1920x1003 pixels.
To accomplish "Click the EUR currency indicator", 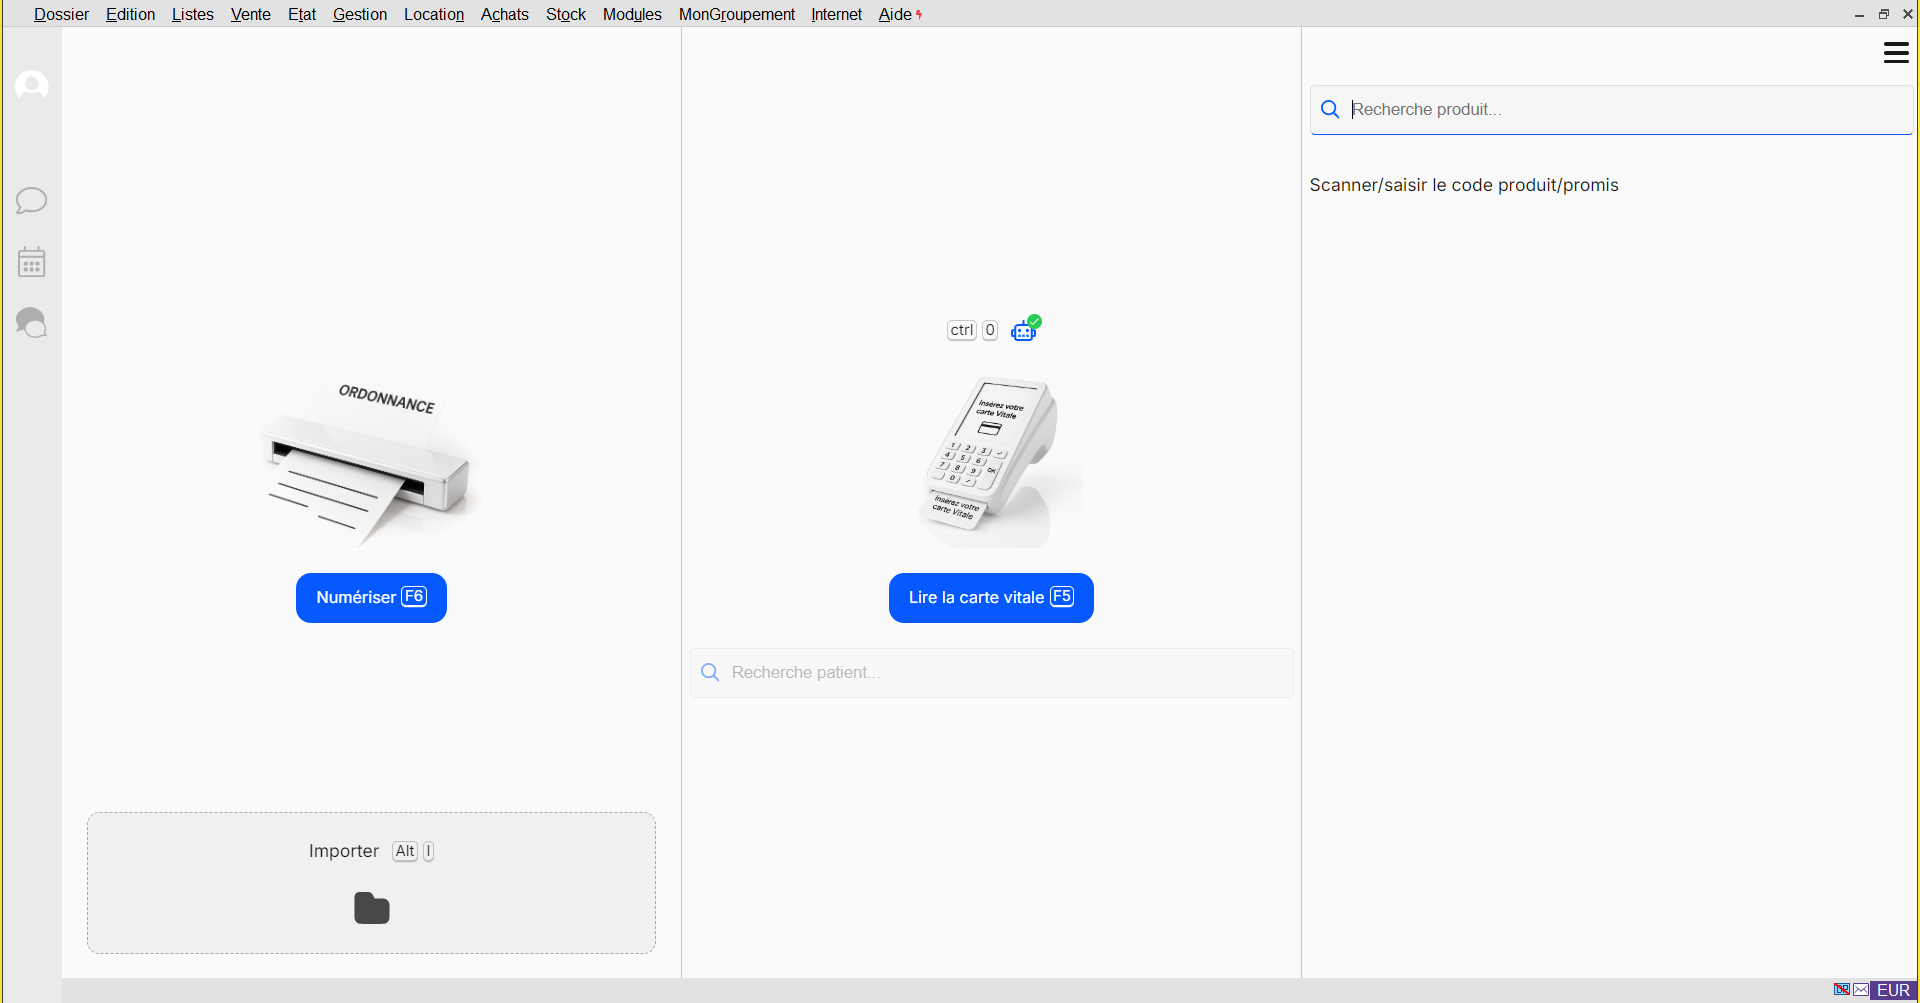I will click(1894, 990).
